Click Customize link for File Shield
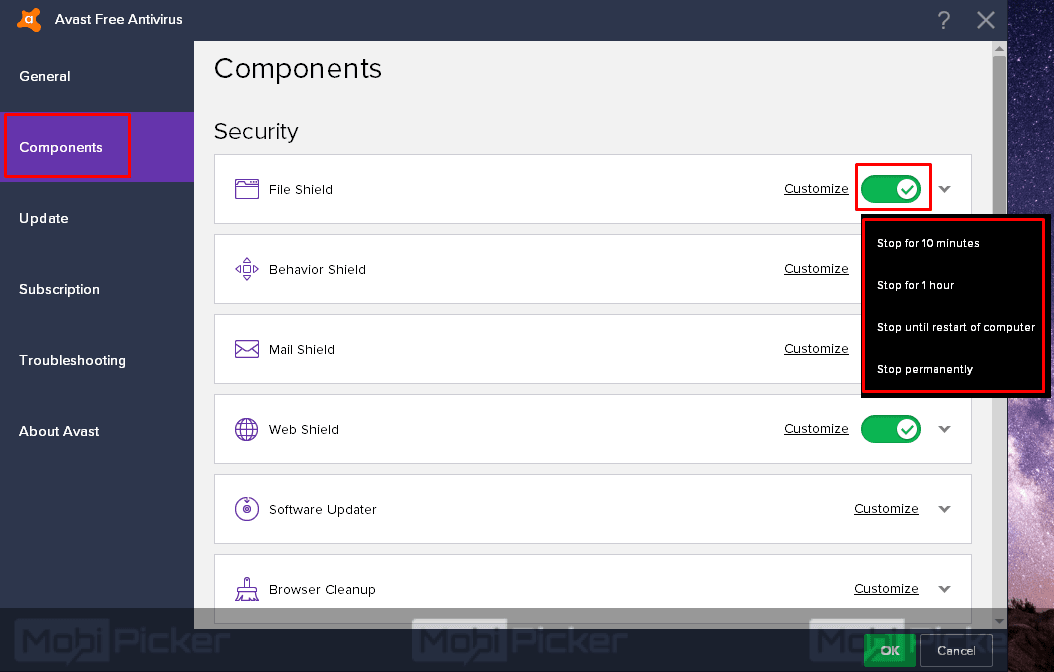 click(x=816, y=189)
